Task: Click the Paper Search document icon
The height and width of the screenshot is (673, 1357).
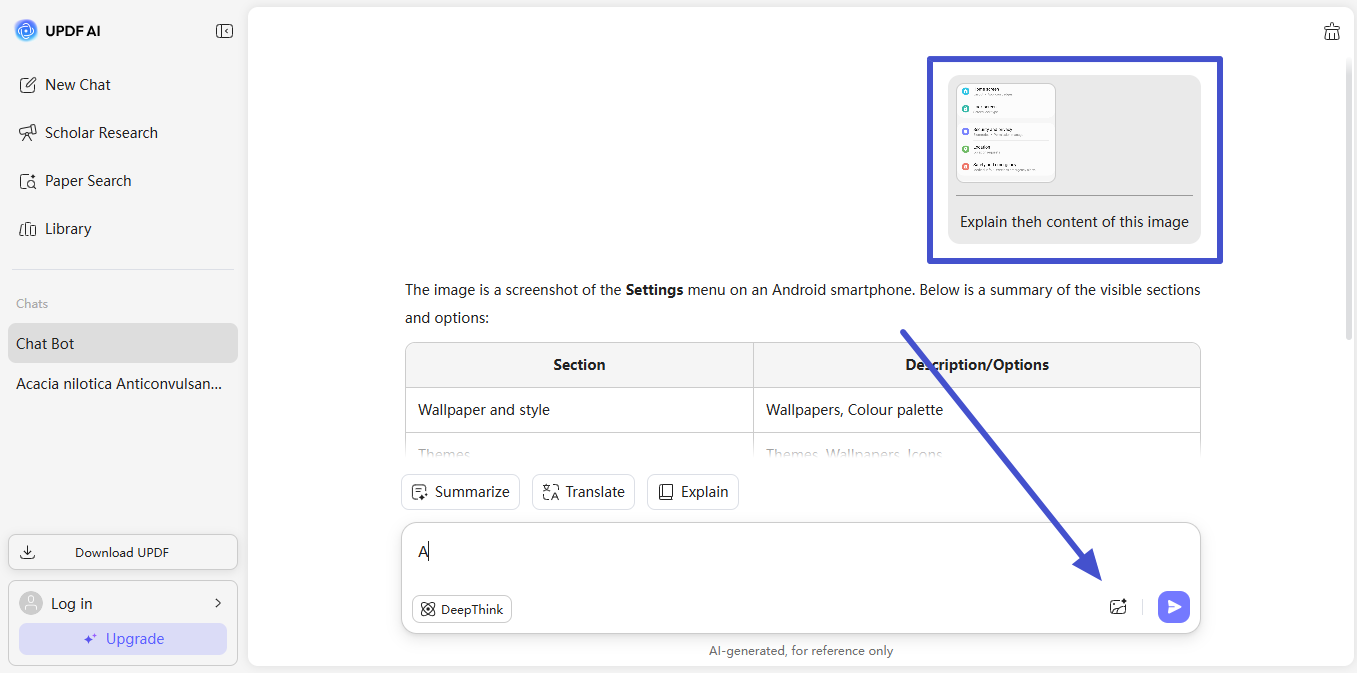Action: [x=28, y=181]
